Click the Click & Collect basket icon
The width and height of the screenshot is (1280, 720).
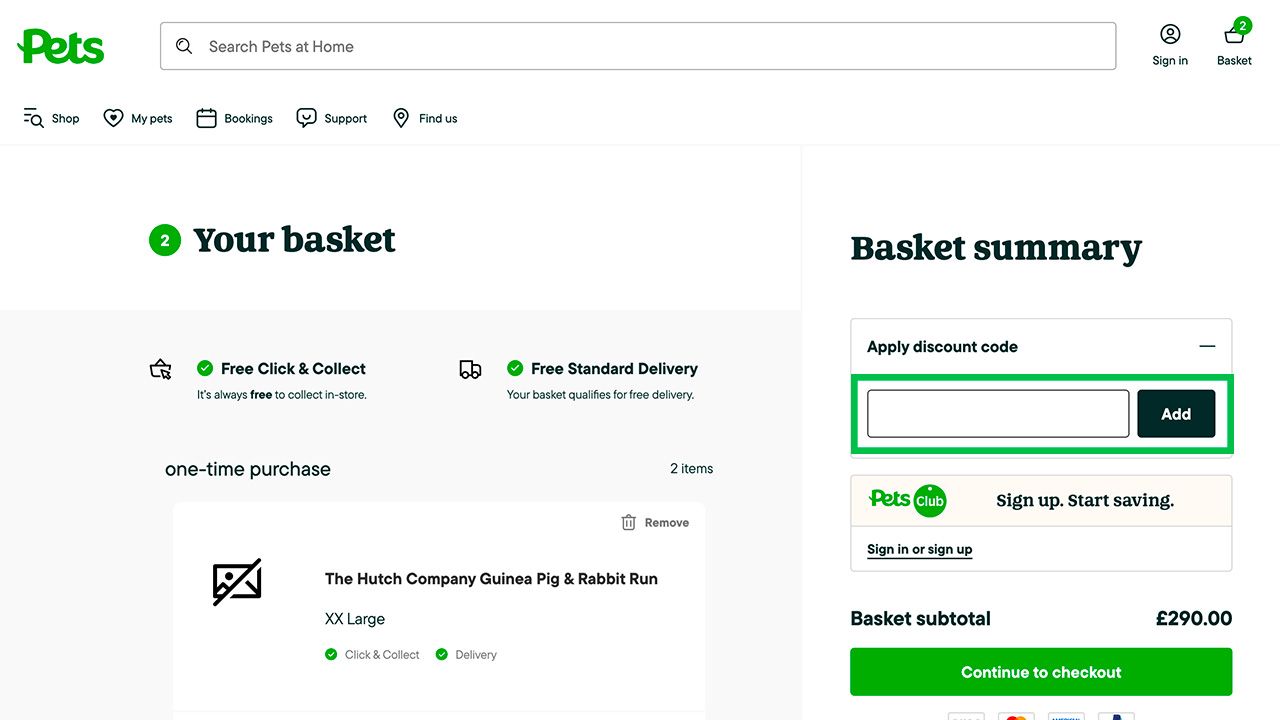coord(161,369)
